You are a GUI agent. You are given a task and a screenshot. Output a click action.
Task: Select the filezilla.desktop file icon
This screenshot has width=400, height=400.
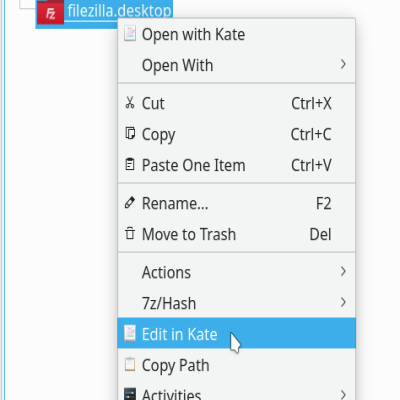[x=50, y=12]
